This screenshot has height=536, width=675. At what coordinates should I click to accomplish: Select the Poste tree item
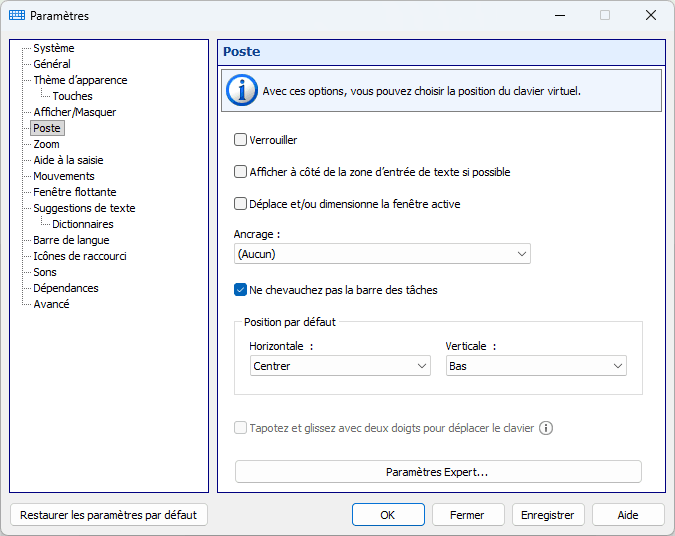[47, 128]
